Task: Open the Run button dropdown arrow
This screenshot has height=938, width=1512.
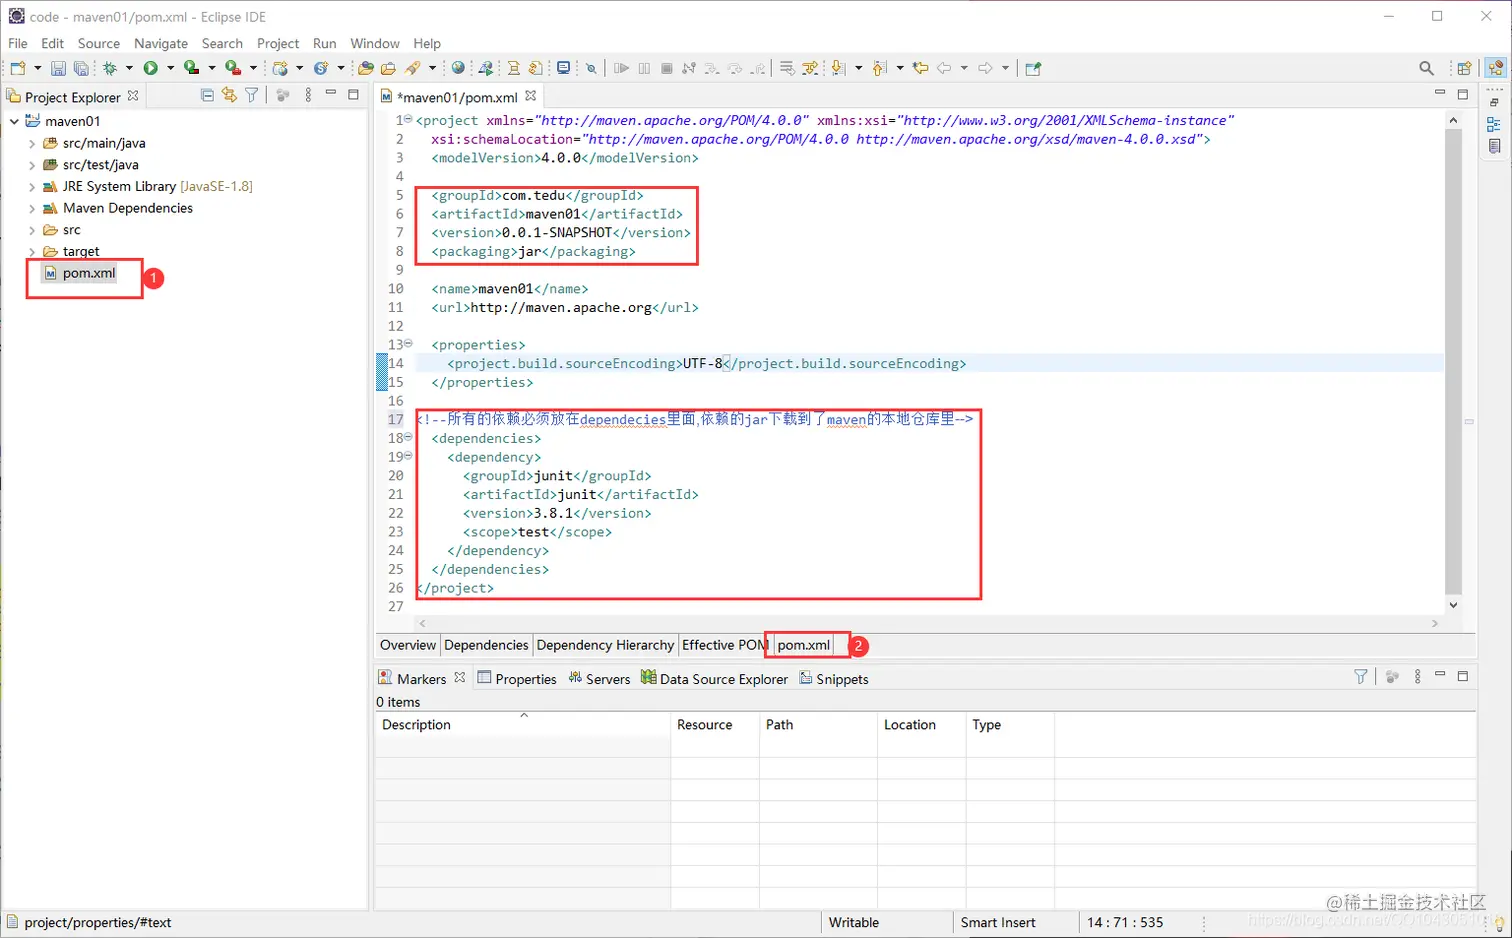Action: coord(170,68)
